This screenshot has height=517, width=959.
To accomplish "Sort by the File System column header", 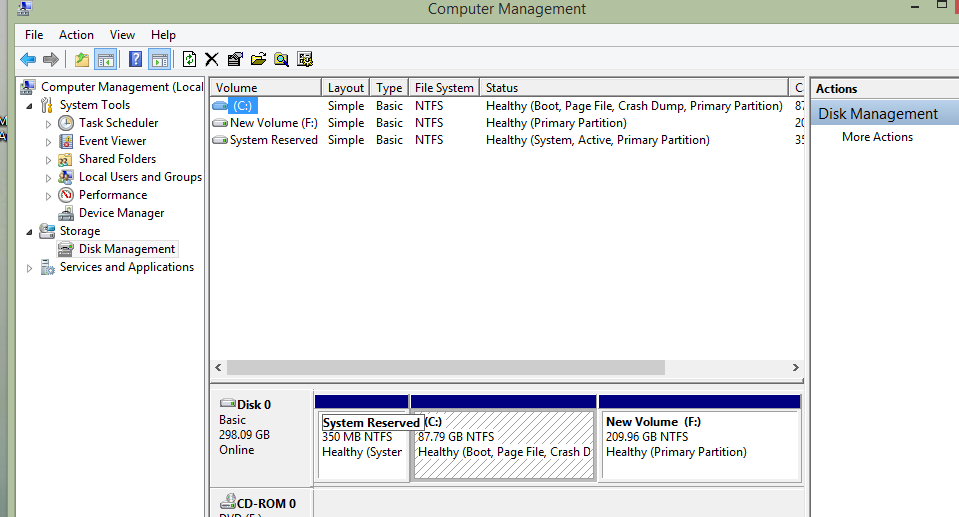I will [x=444, y=87].
